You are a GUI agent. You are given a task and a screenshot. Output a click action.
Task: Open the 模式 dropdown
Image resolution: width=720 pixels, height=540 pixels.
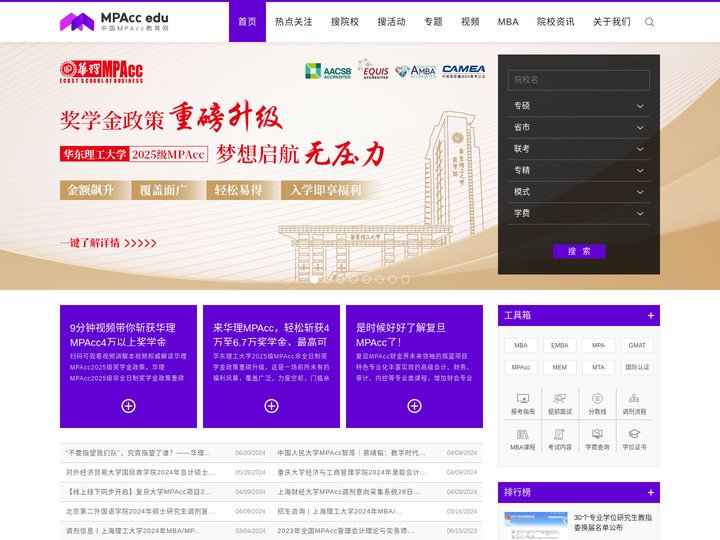coord(579,192)
